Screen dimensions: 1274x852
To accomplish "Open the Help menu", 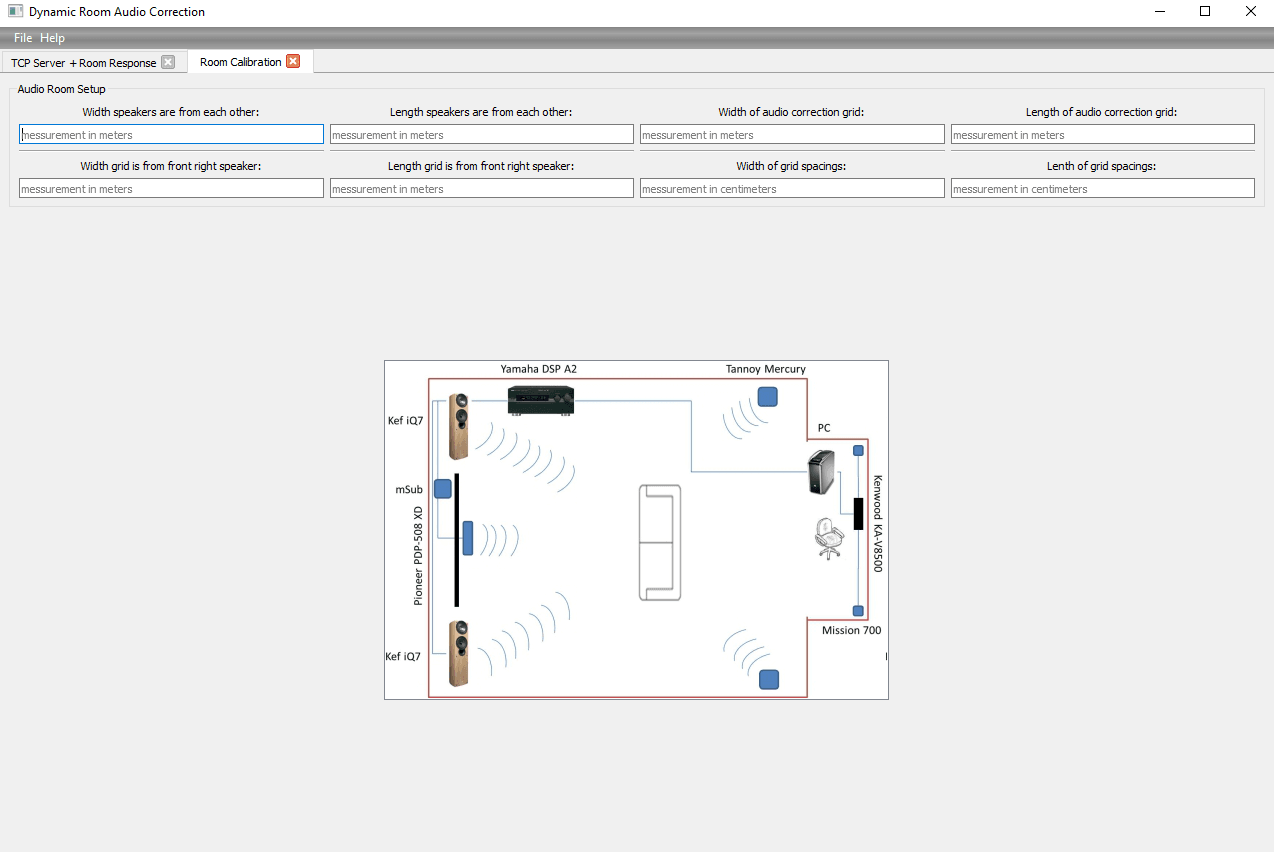I will click(x=52, y=38).
